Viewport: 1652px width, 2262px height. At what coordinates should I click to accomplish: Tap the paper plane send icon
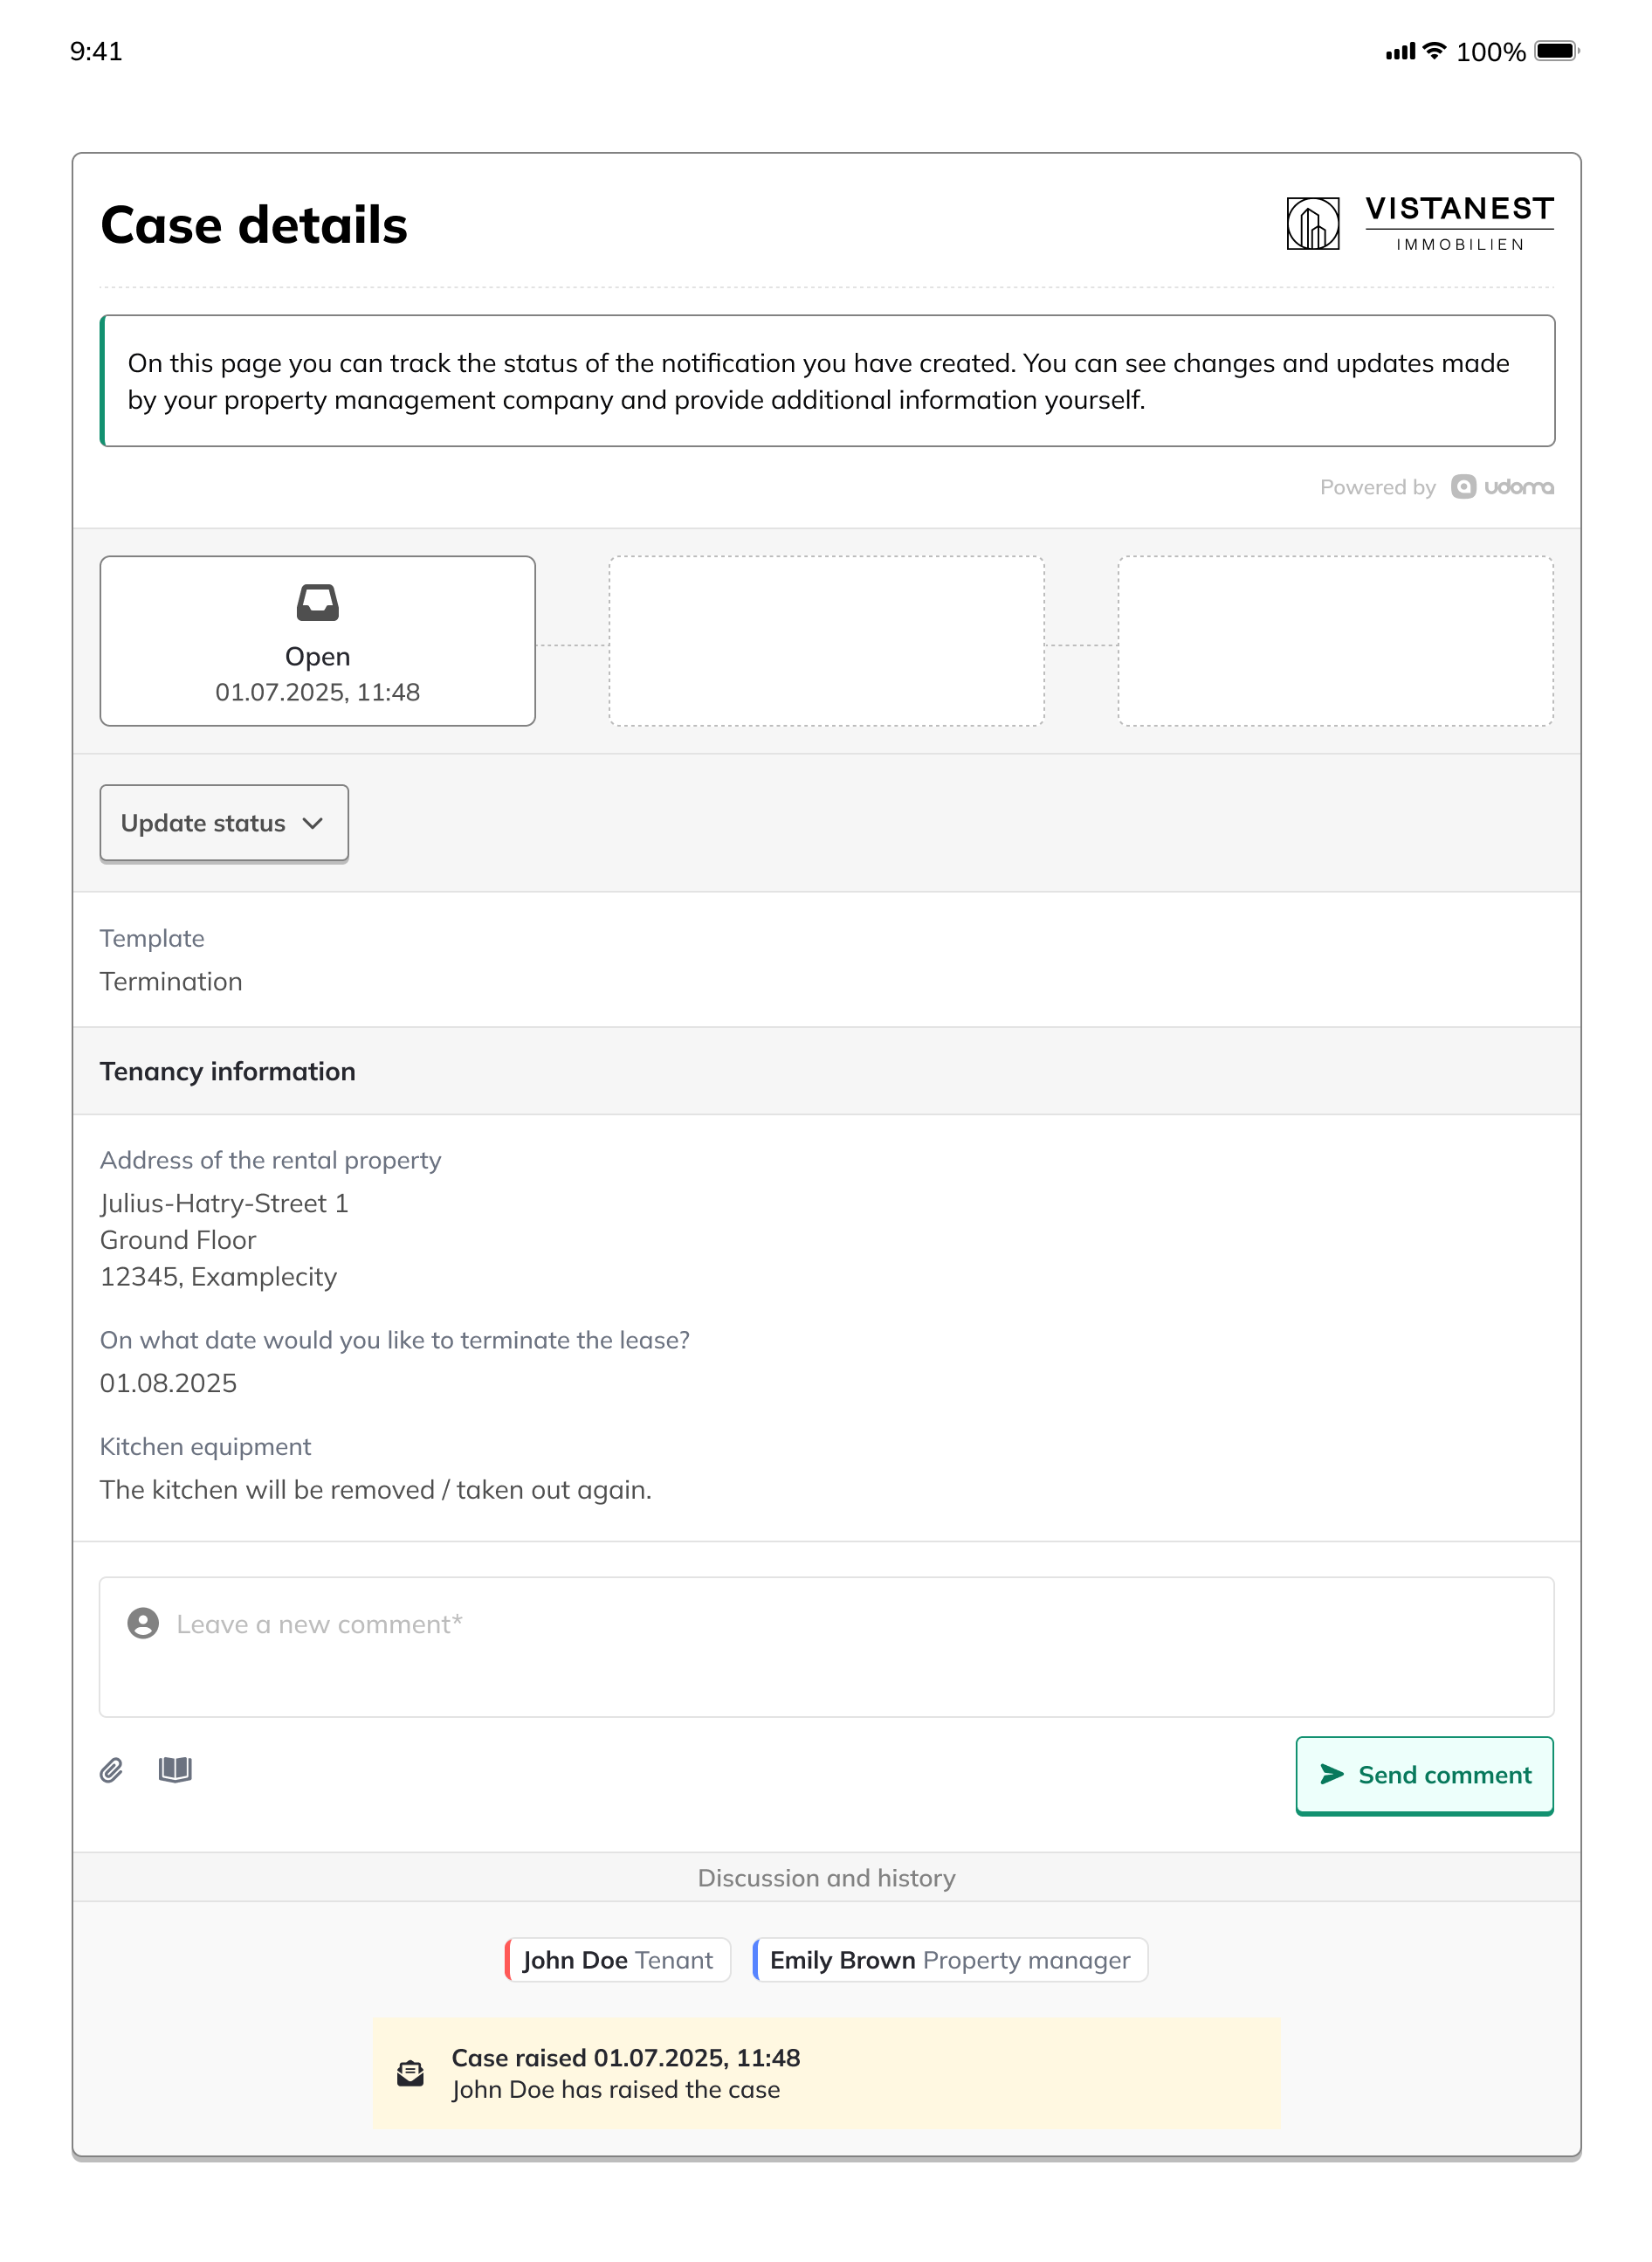(x=1332, y=1774)
